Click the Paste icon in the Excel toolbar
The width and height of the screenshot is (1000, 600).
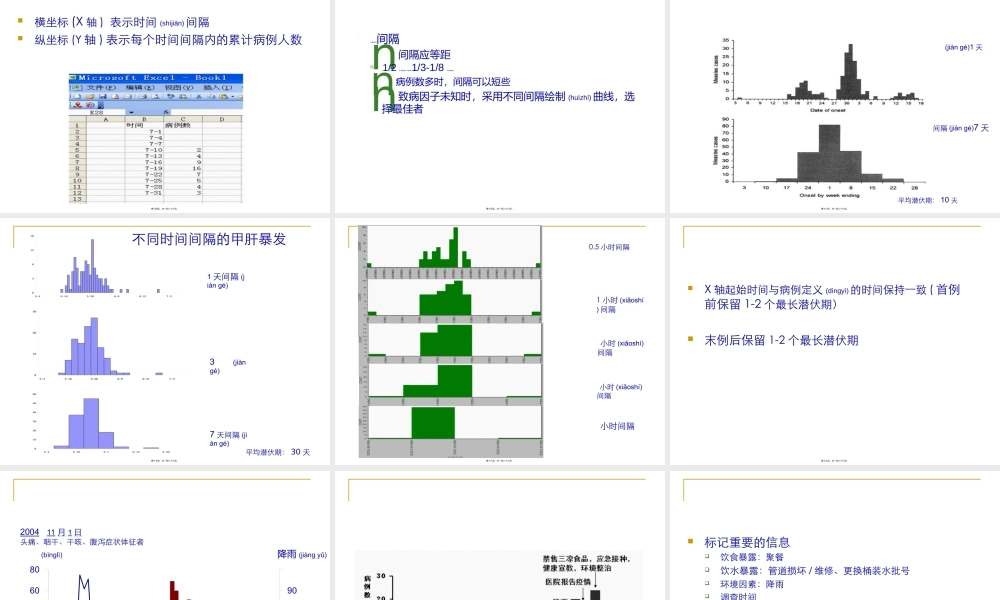(224, 97)
